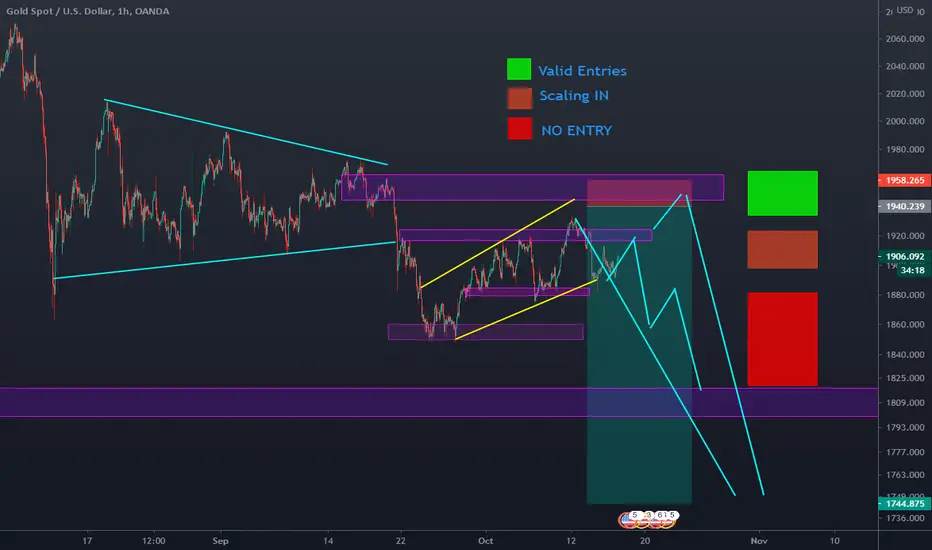Click the red 1958.265 stop price label
Viewport: 932px width, 550px height.
905,180
